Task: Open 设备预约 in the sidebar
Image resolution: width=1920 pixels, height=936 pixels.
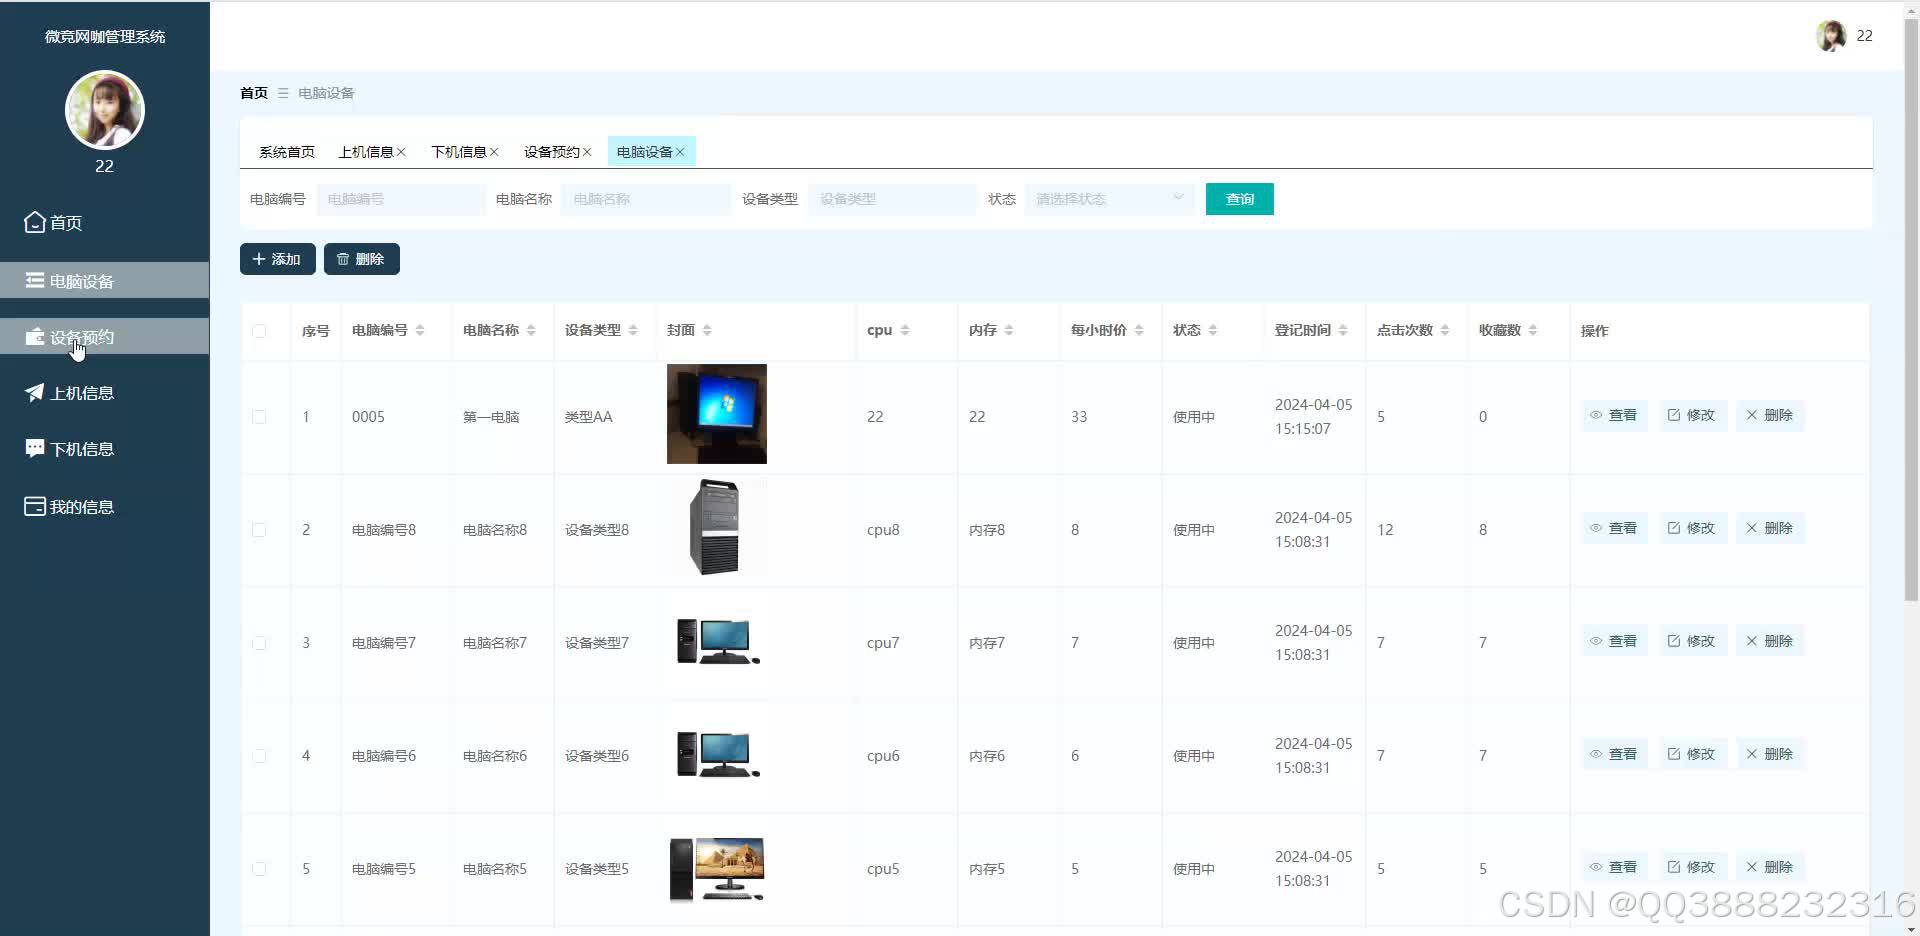Action: pos(104,337)
